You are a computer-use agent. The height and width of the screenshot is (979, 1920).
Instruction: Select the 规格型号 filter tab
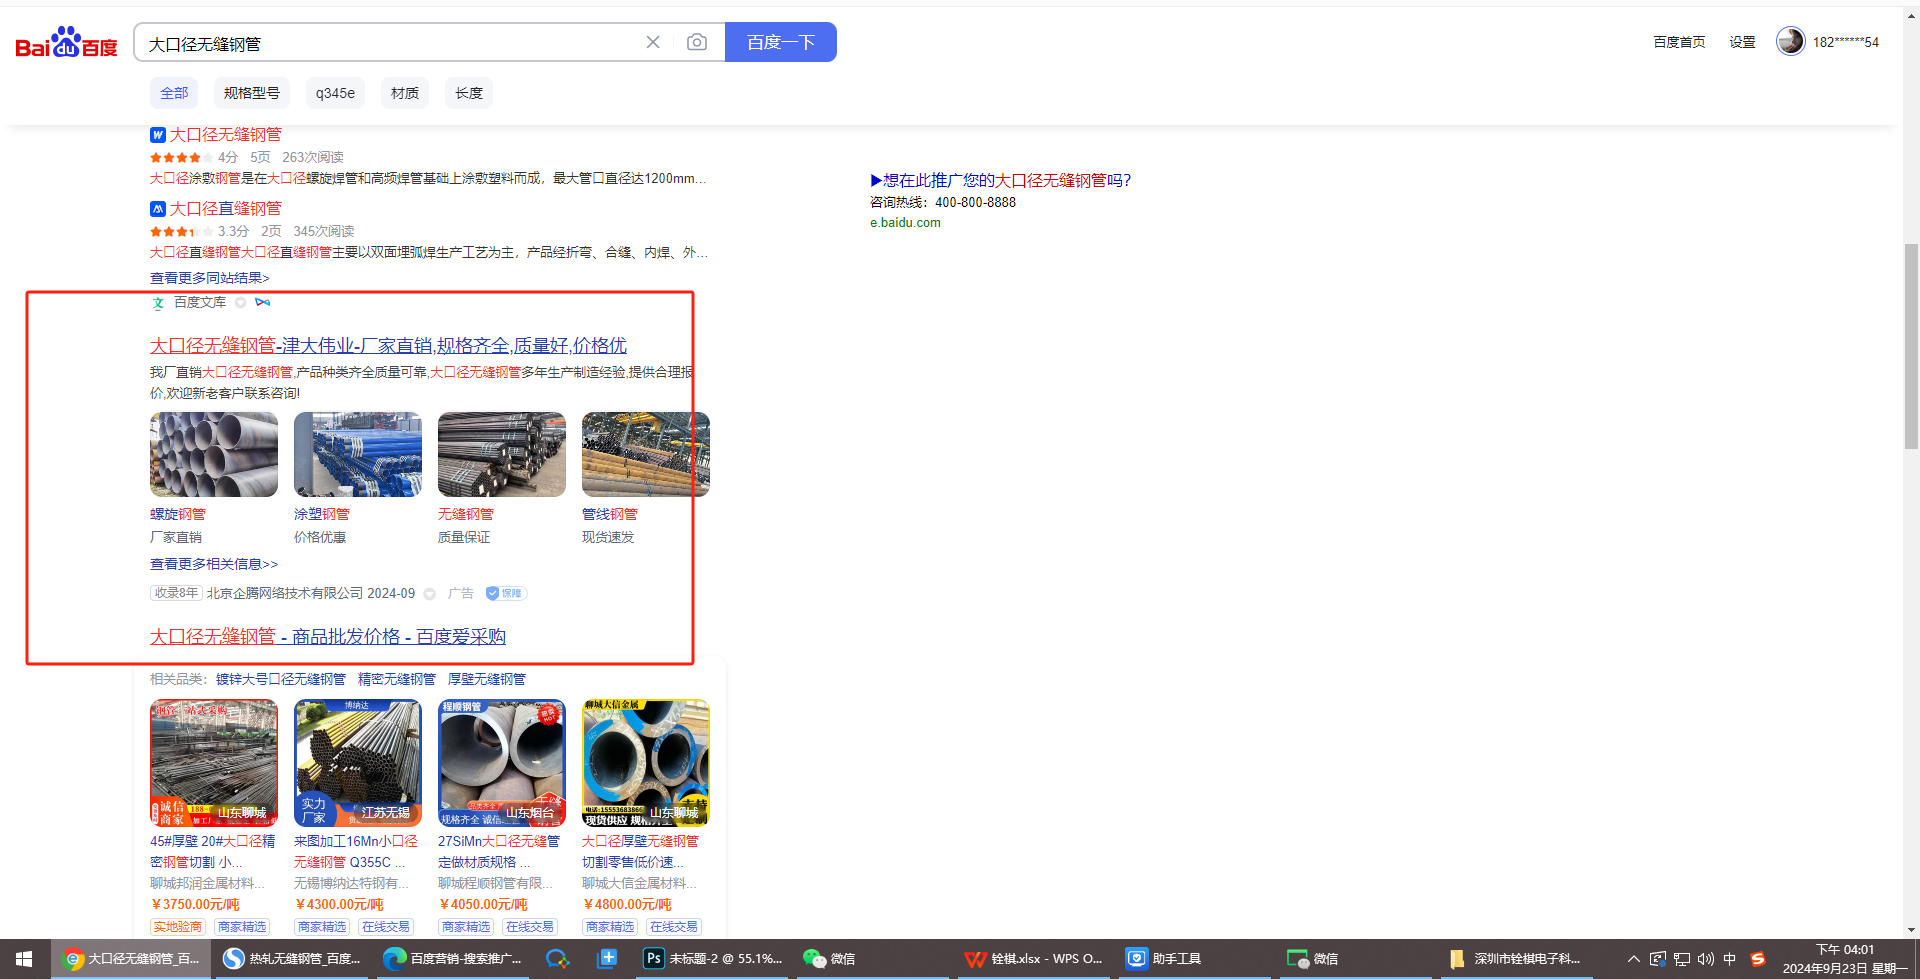[252, 93]
